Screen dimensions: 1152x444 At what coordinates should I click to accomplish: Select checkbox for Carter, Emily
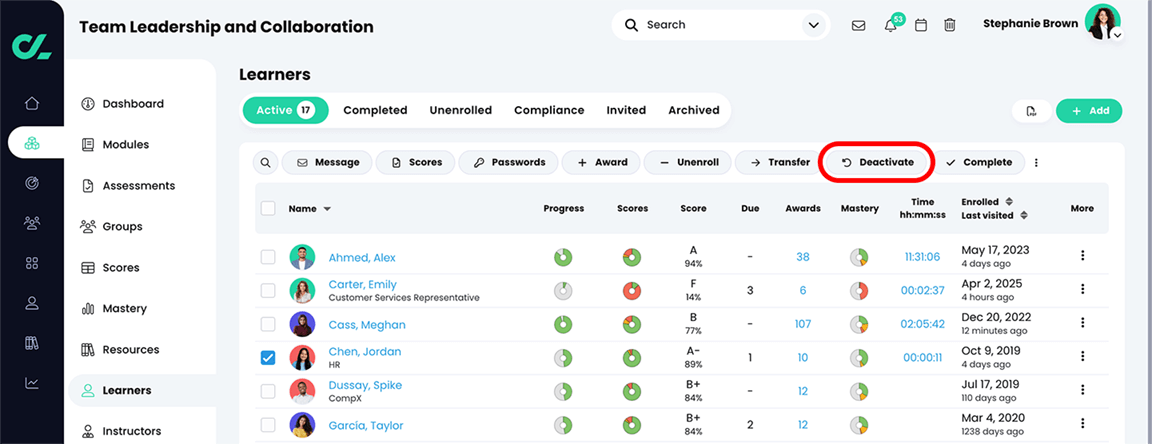tap(268, 290)
